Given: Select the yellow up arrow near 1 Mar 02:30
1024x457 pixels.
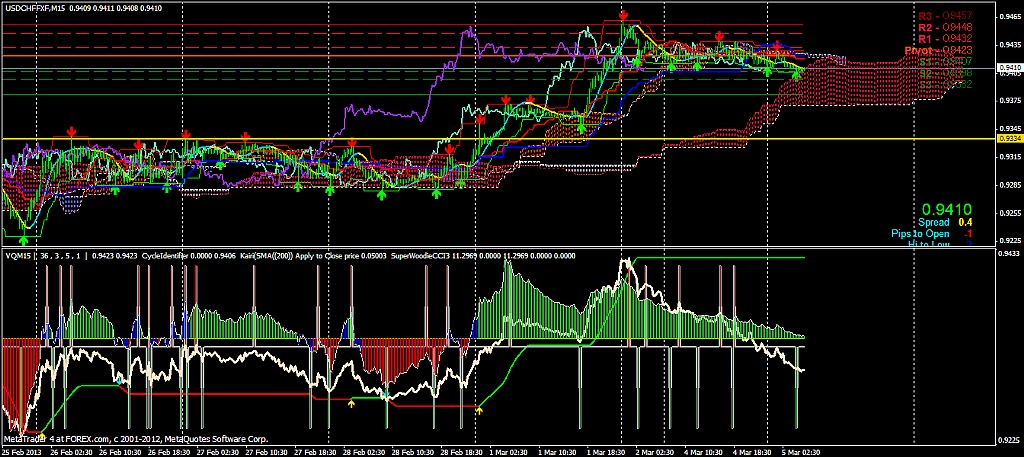Looking at the screenshot, I should [x=479, y=410].
